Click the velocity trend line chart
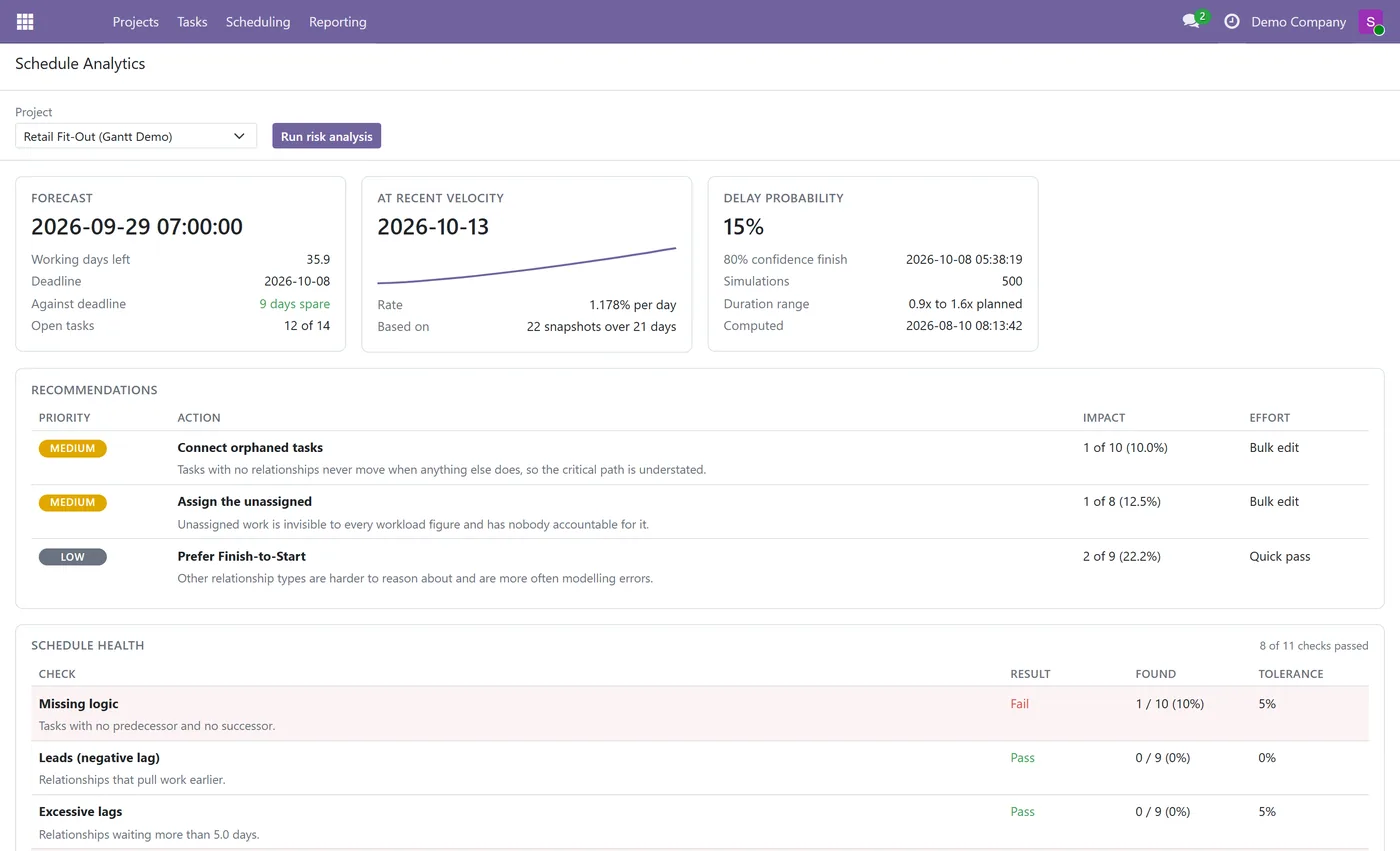1400x851 pixels. (526, 266)
